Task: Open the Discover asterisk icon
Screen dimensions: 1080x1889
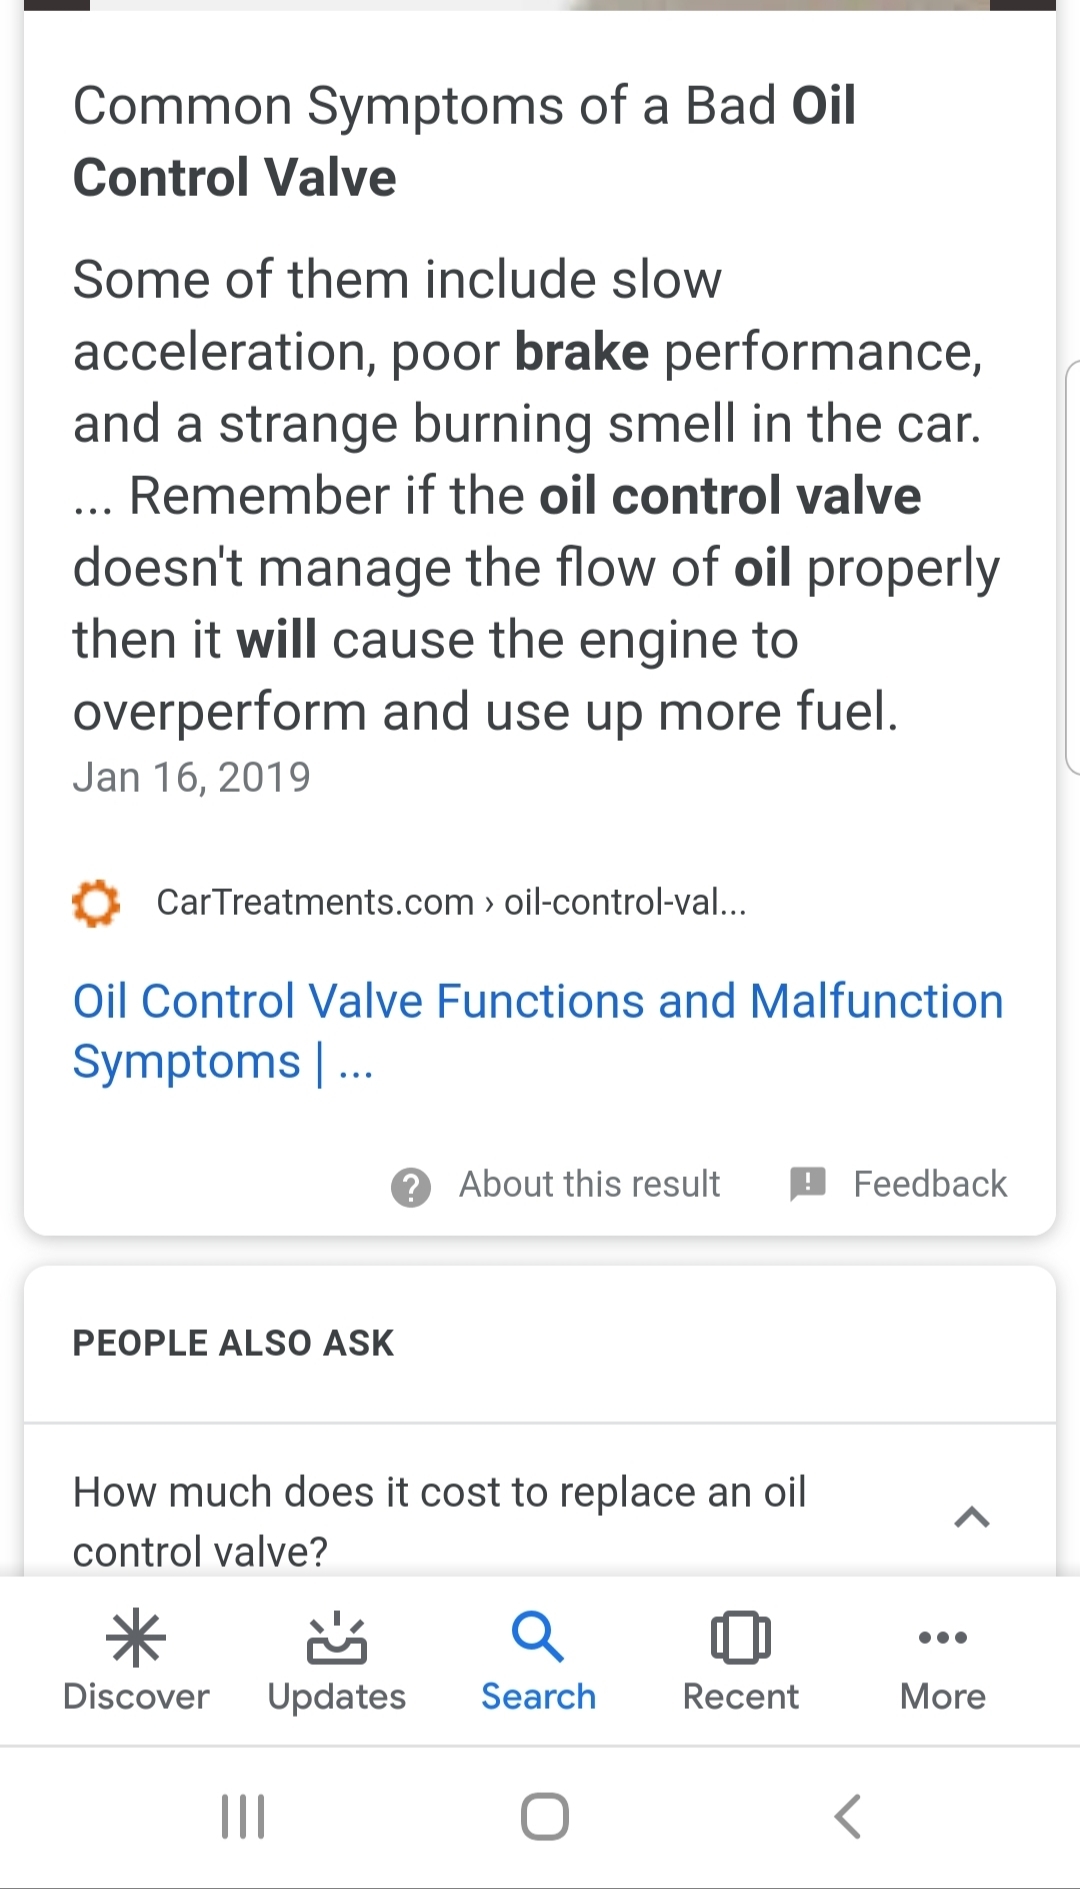Action: (136, 1638)
